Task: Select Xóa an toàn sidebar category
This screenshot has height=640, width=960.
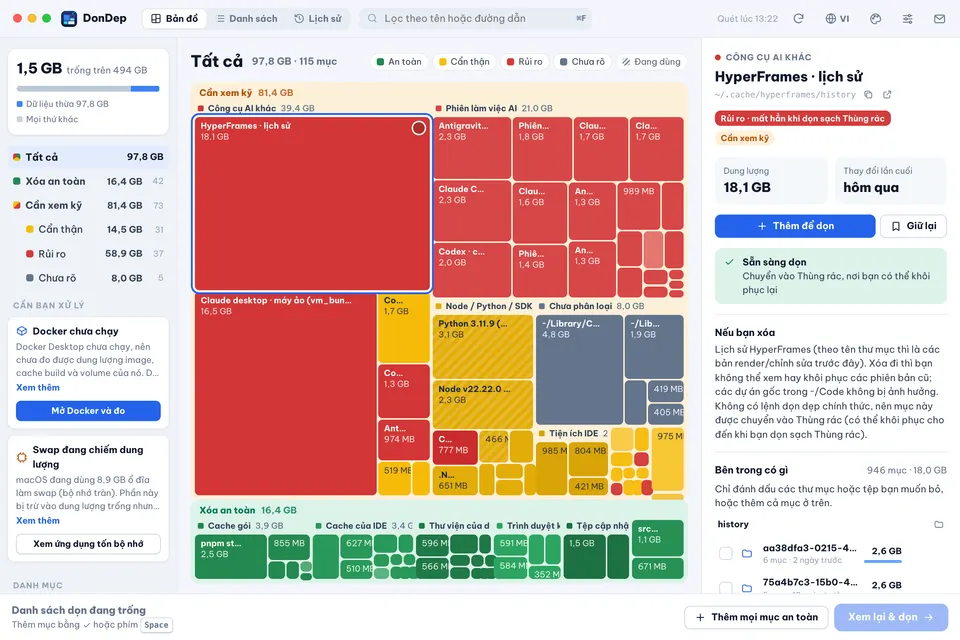Action: [88, 181]
